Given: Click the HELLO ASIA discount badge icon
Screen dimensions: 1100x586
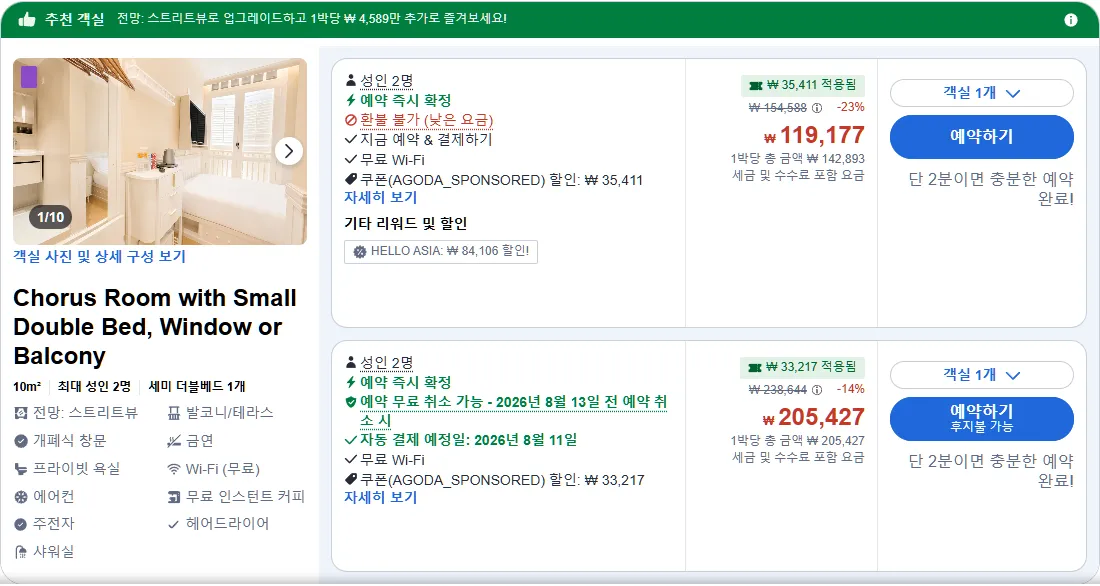Looking at the screenshot, I should (x=360, y=251).
